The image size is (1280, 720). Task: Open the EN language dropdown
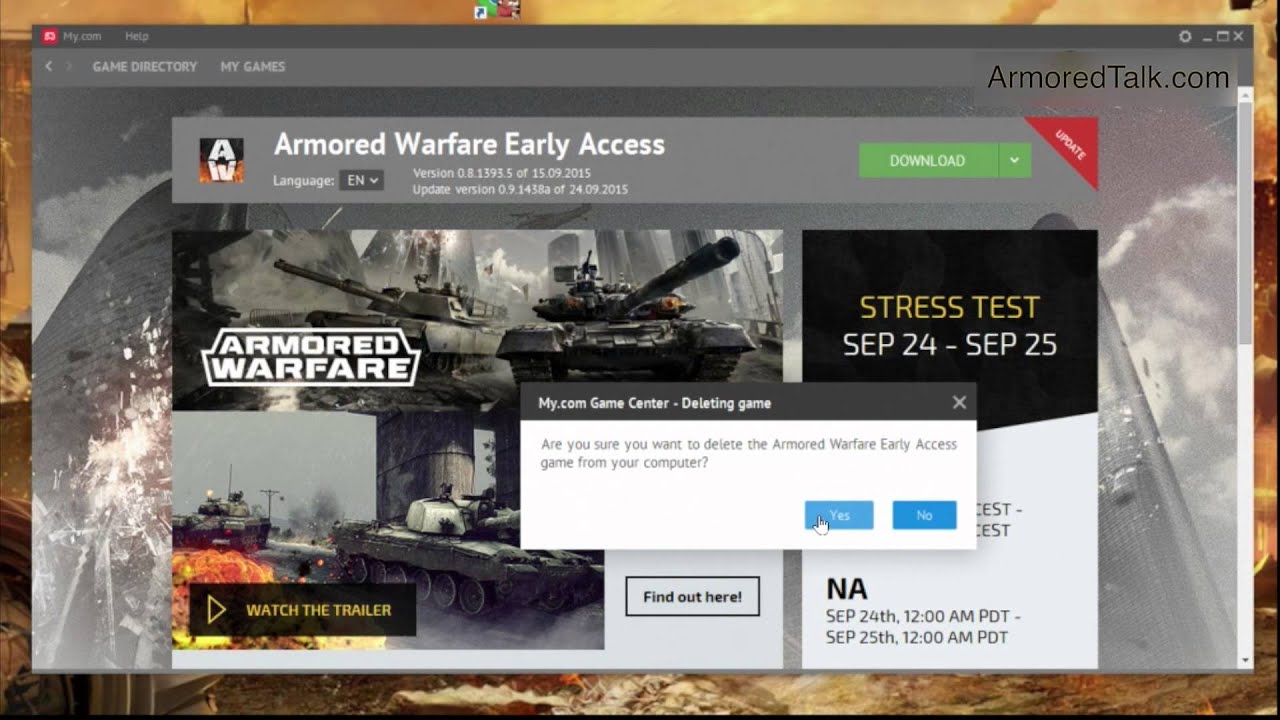[360, 180]
